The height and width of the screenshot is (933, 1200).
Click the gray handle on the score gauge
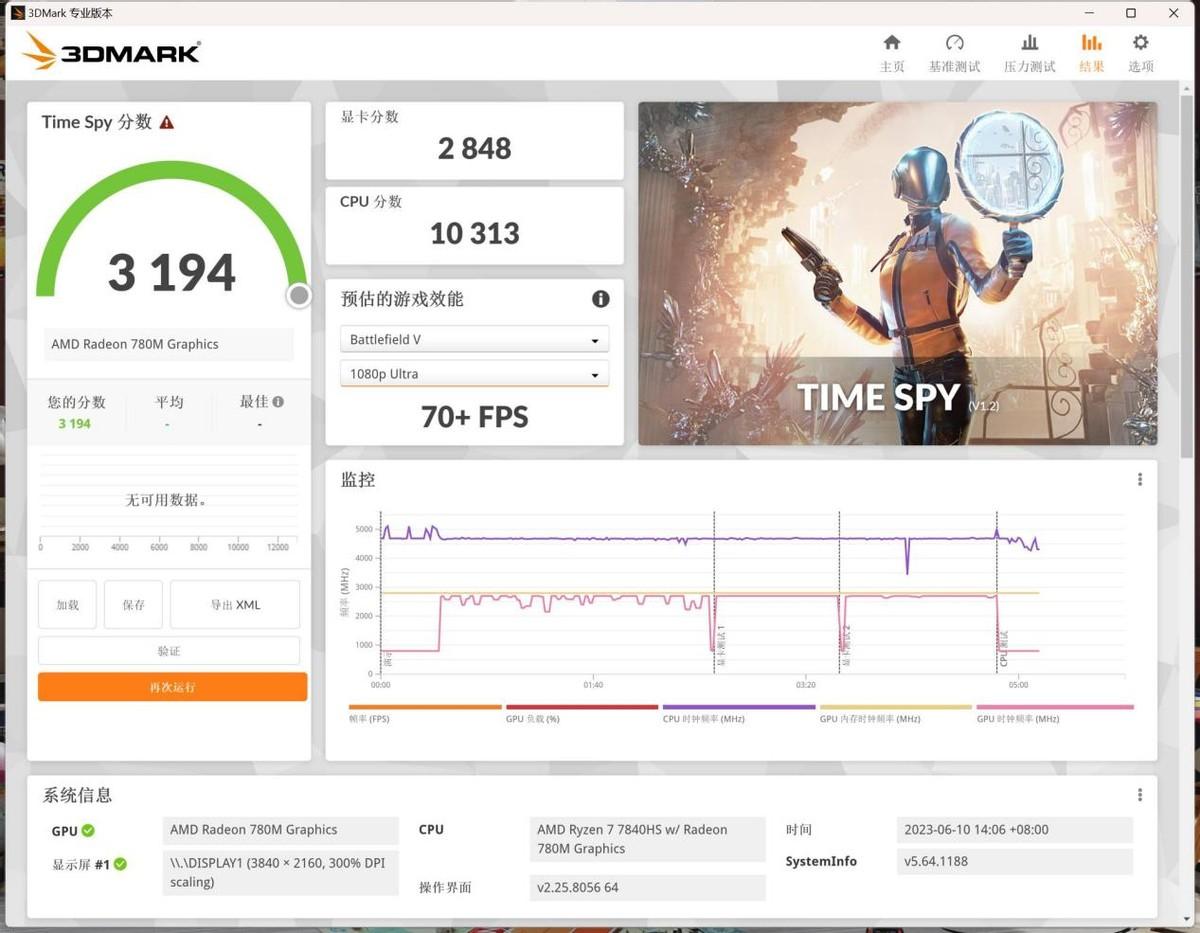(x=298, y=295)
